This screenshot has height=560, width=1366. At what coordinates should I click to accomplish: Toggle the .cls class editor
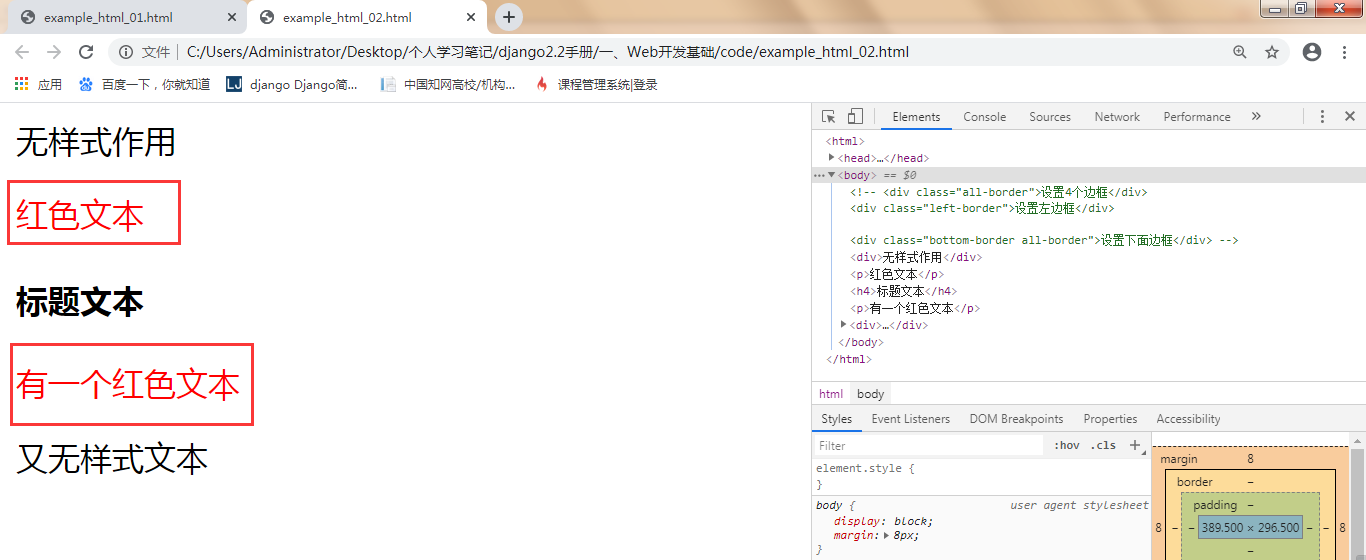tap(1103, 446)
